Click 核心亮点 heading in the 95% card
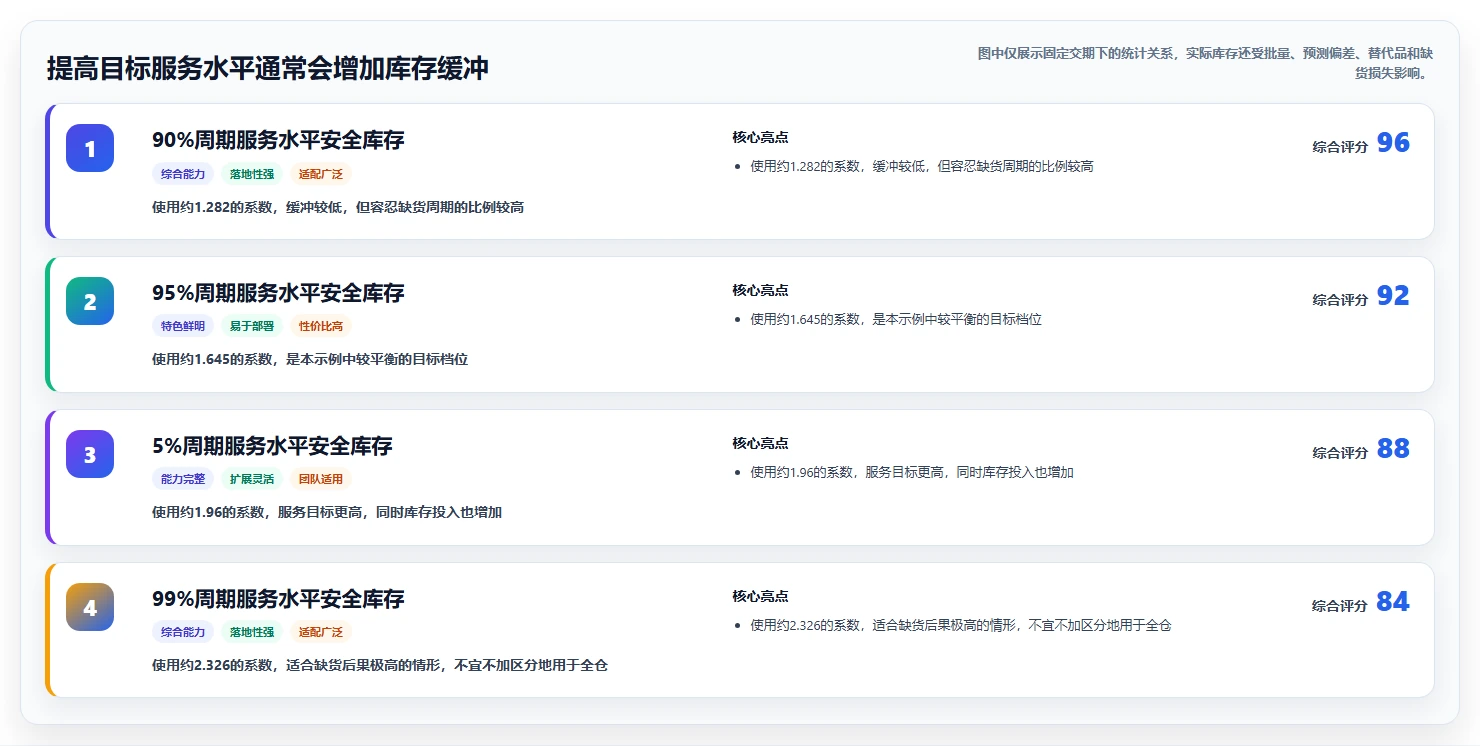 click(760, 291)
